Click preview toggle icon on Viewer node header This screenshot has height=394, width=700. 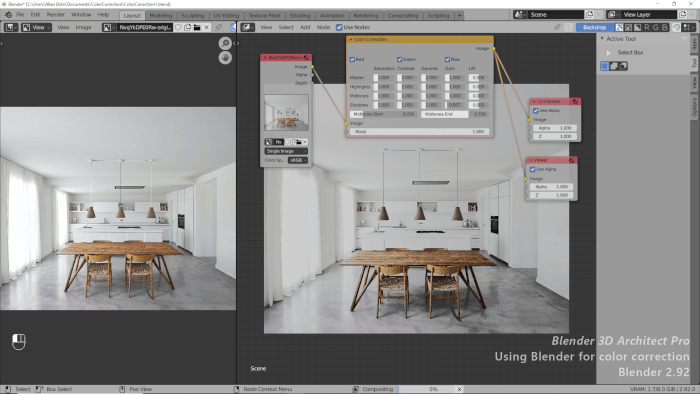(571, 160)
